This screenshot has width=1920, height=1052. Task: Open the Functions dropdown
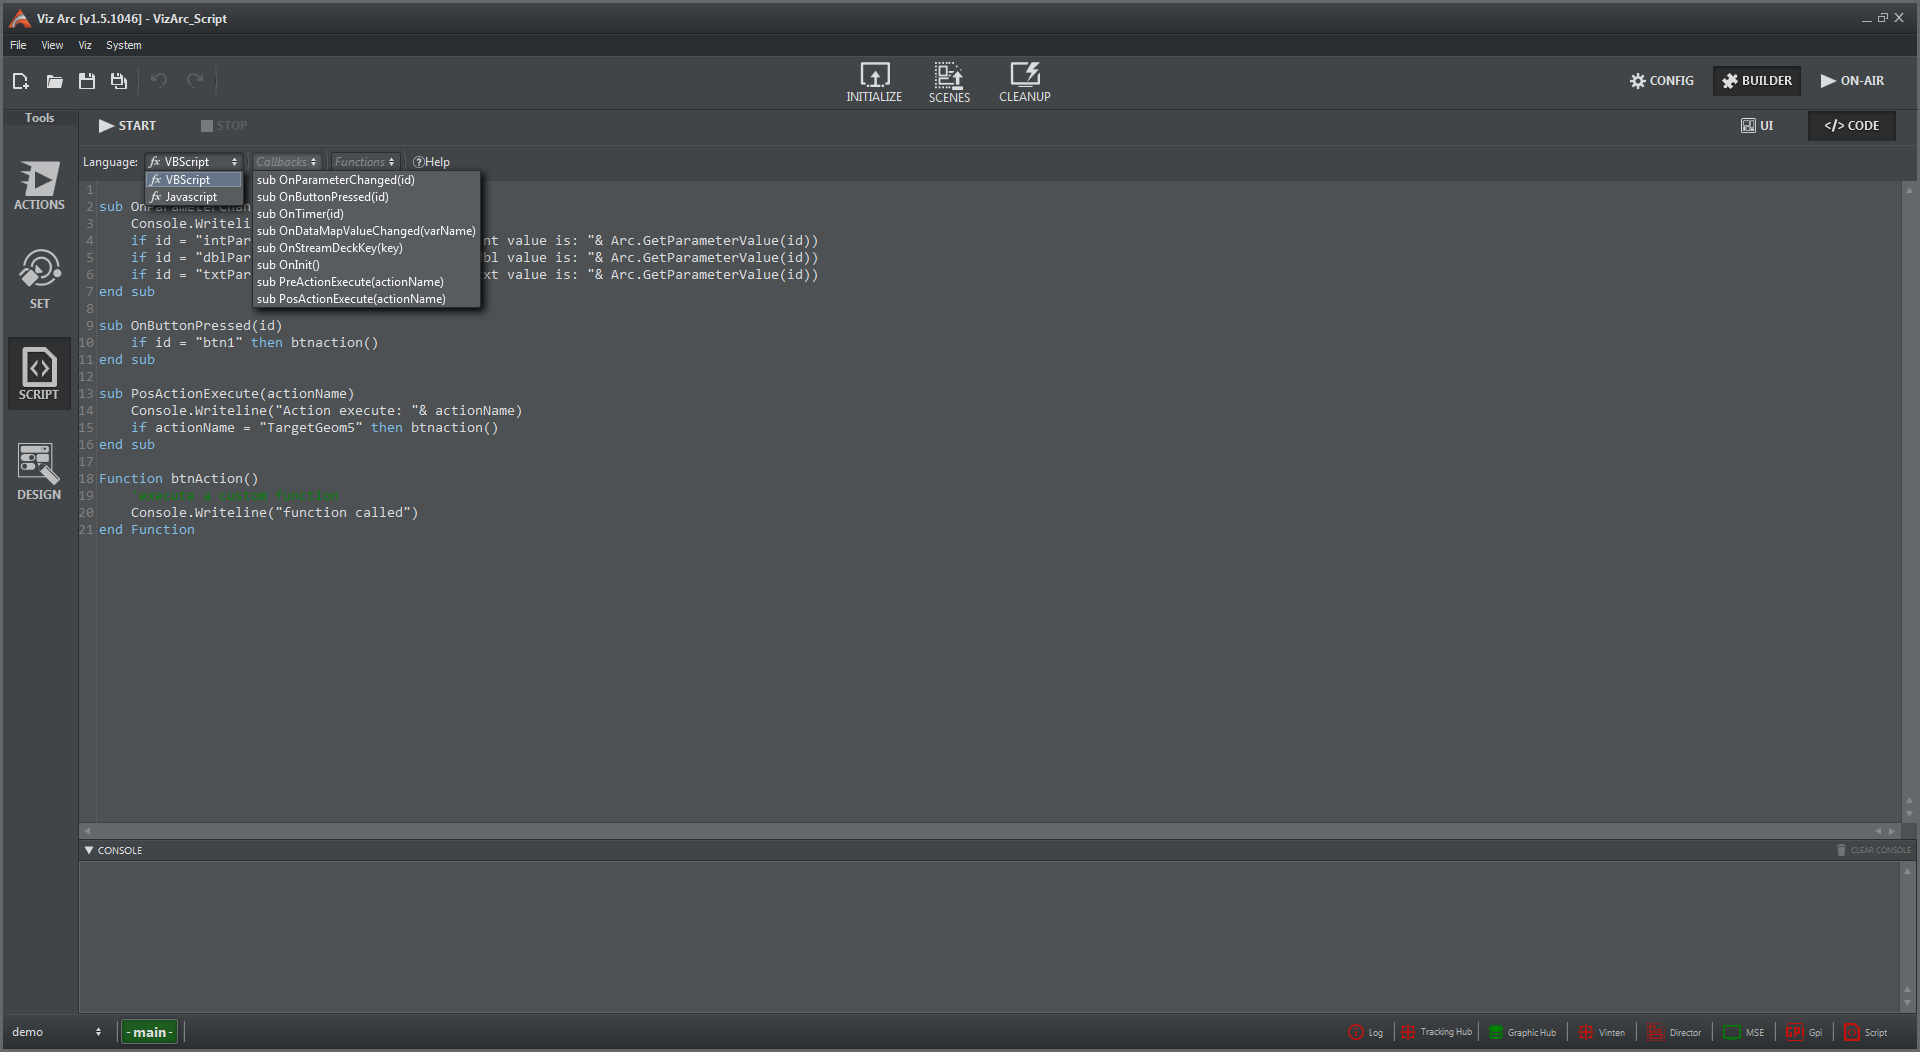click(365, 162)
